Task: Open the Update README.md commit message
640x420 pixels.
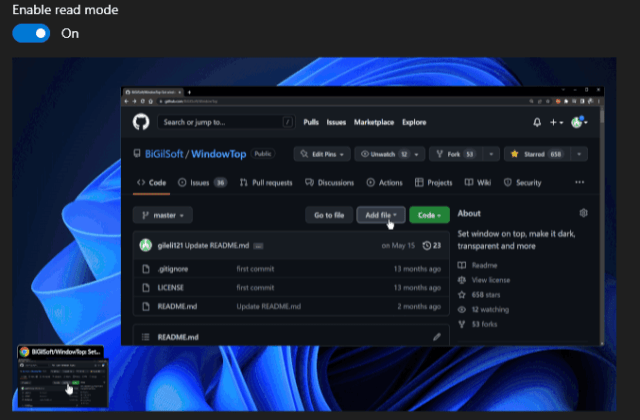Action: [x=217, y=245]
